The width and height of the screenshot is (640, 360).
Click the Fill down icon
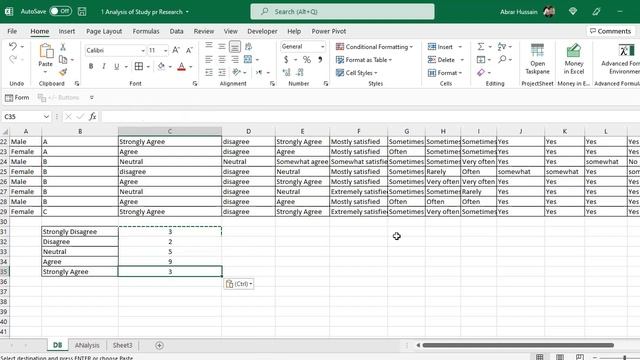click(x=481, y=60)
